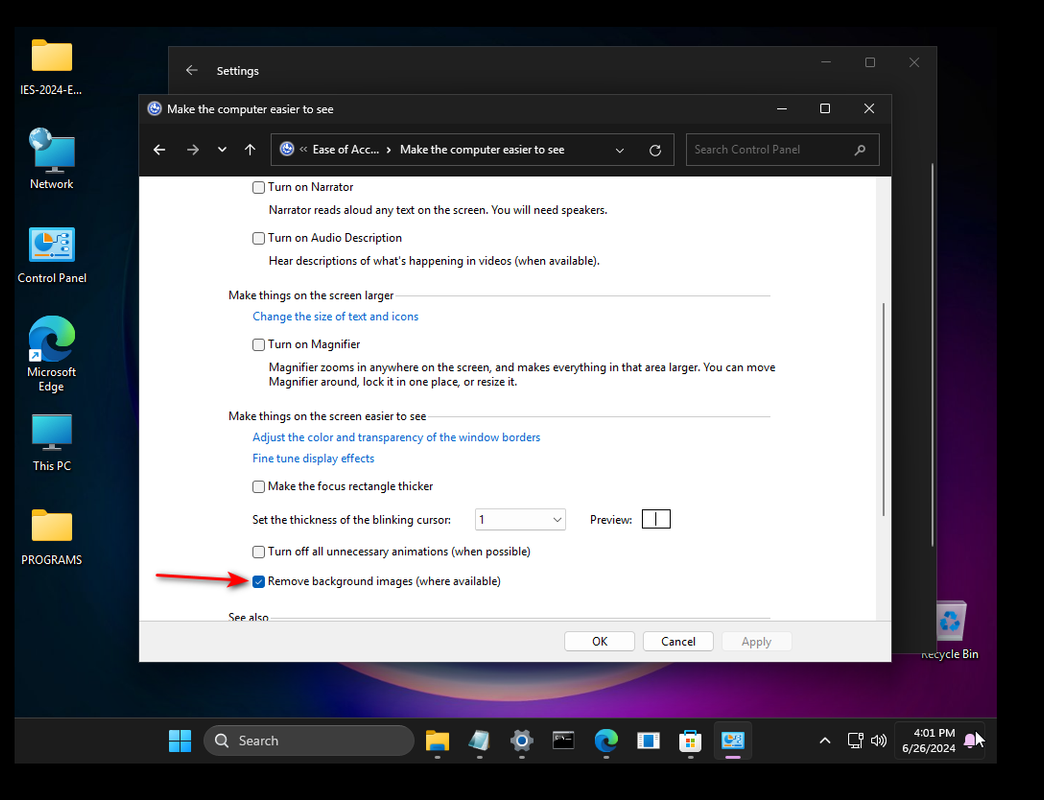Click the Control Panel window title icon
Viewport: 1044px width, 800px height.
click(154, 108)
